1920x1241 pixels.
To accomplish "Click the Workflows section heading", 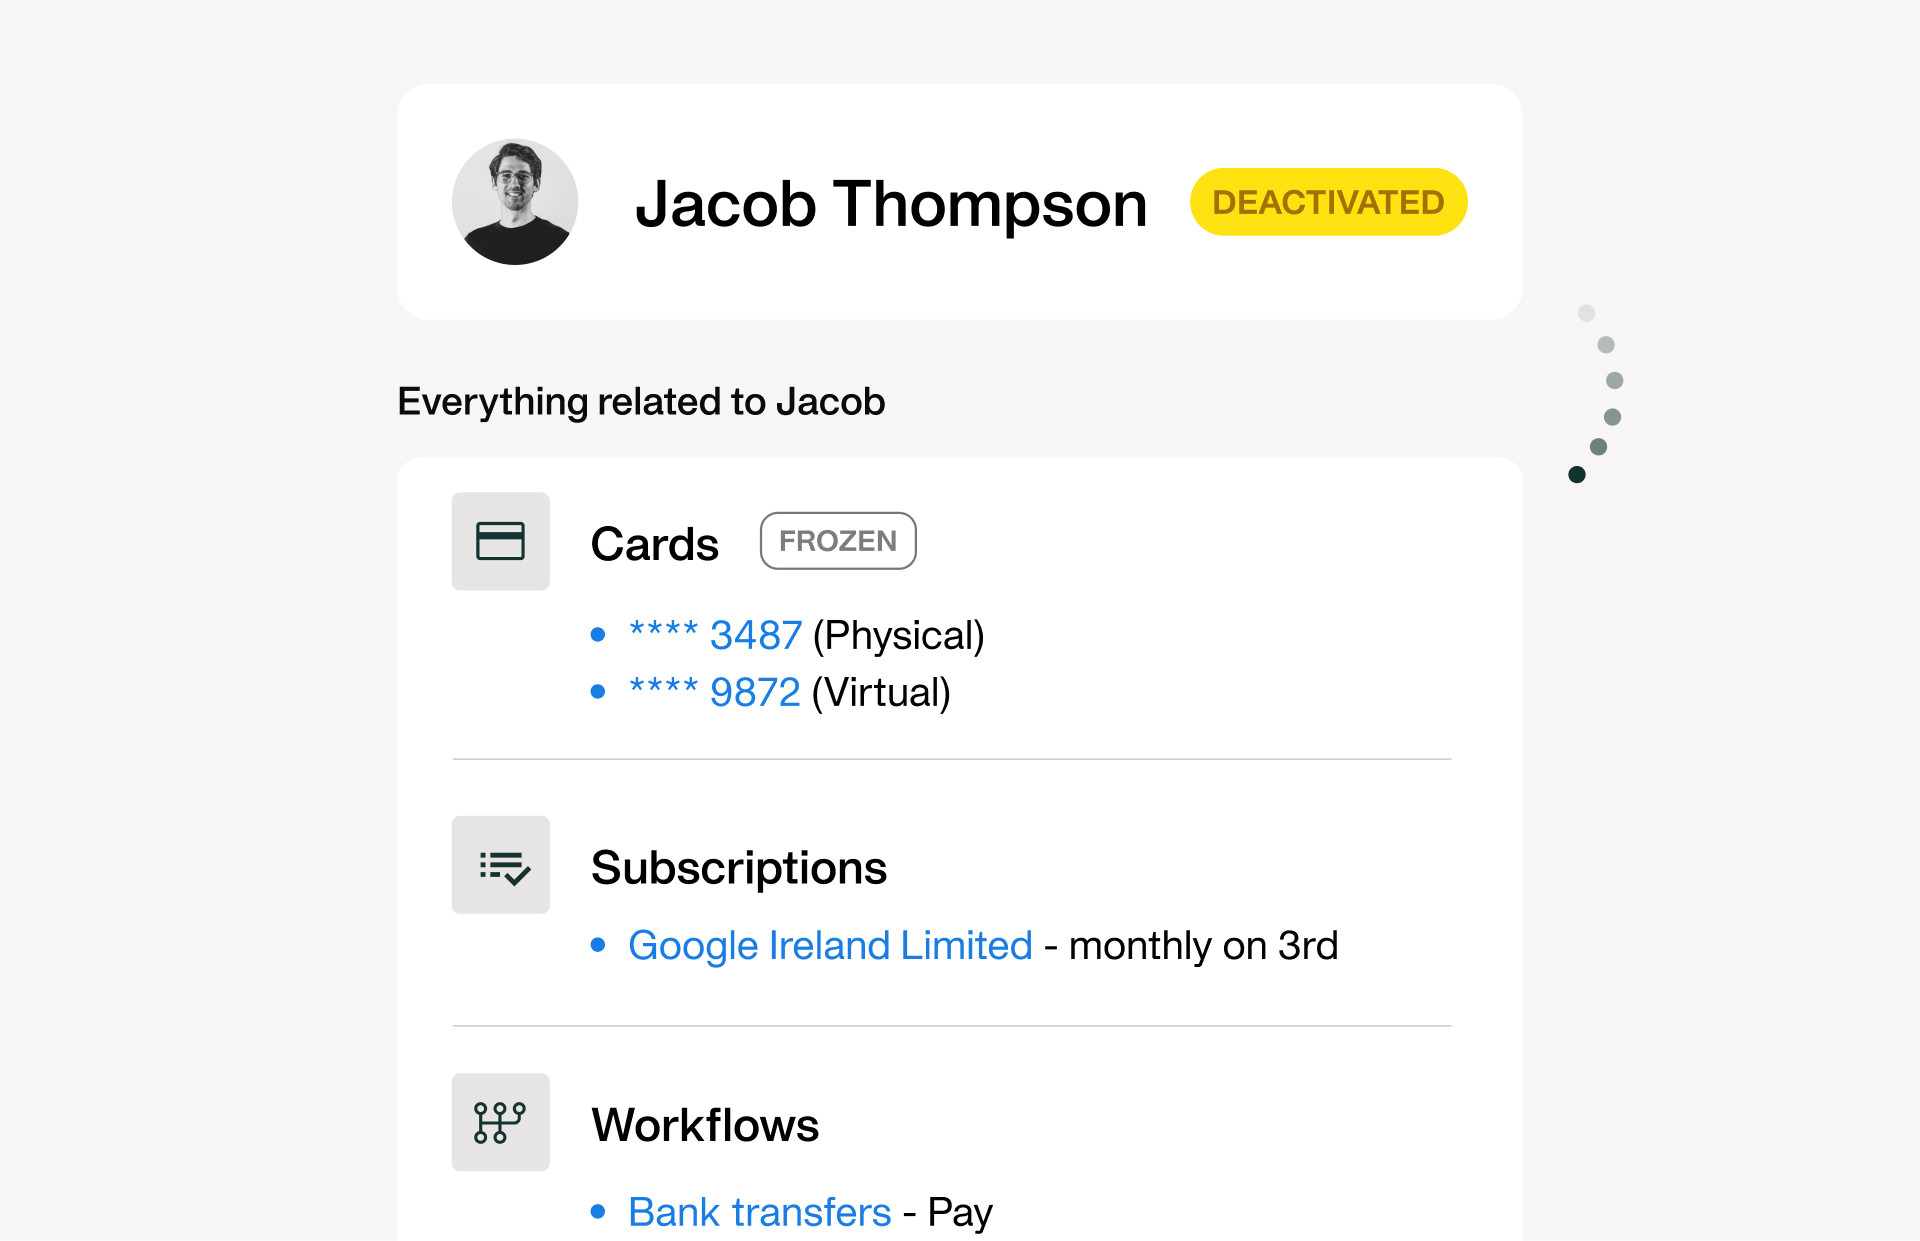I will coord(705,1125).
